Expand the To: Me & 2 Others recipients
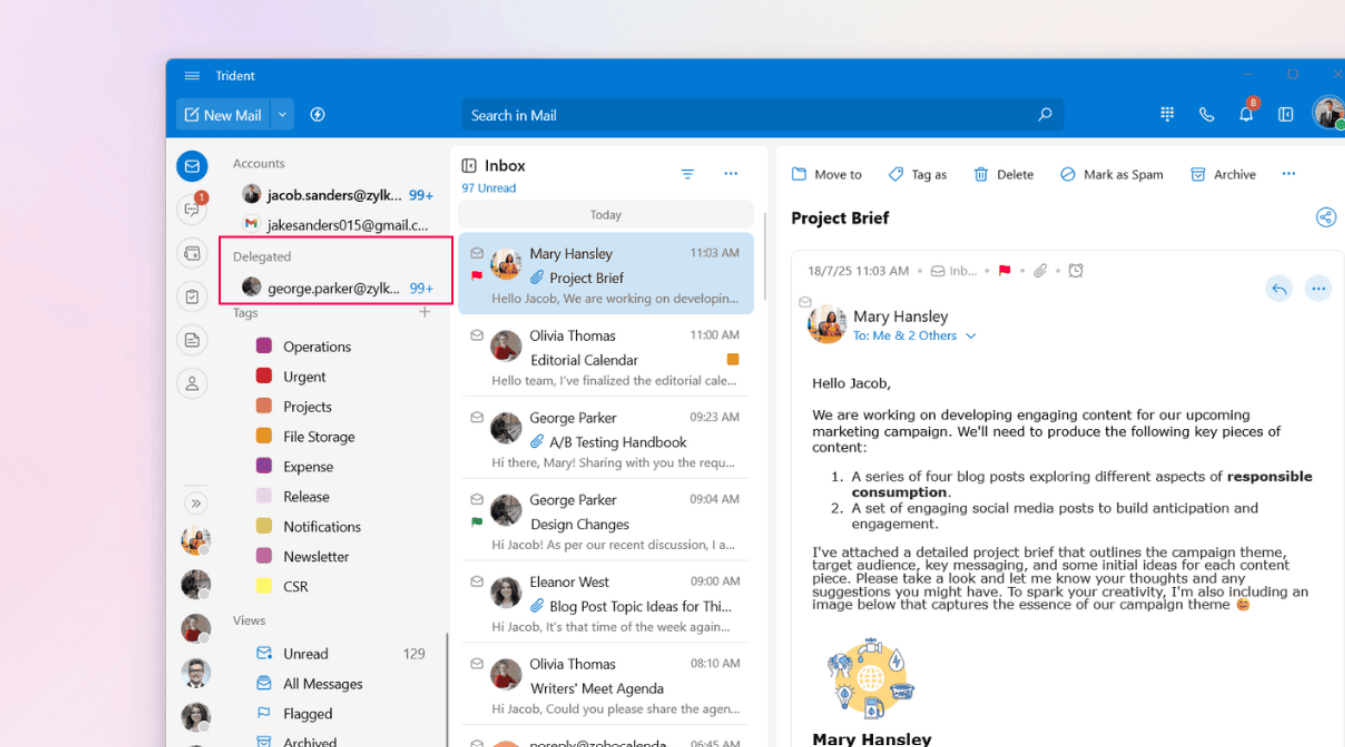Screen dimensions: 1345x747 [x=915, y=336]
